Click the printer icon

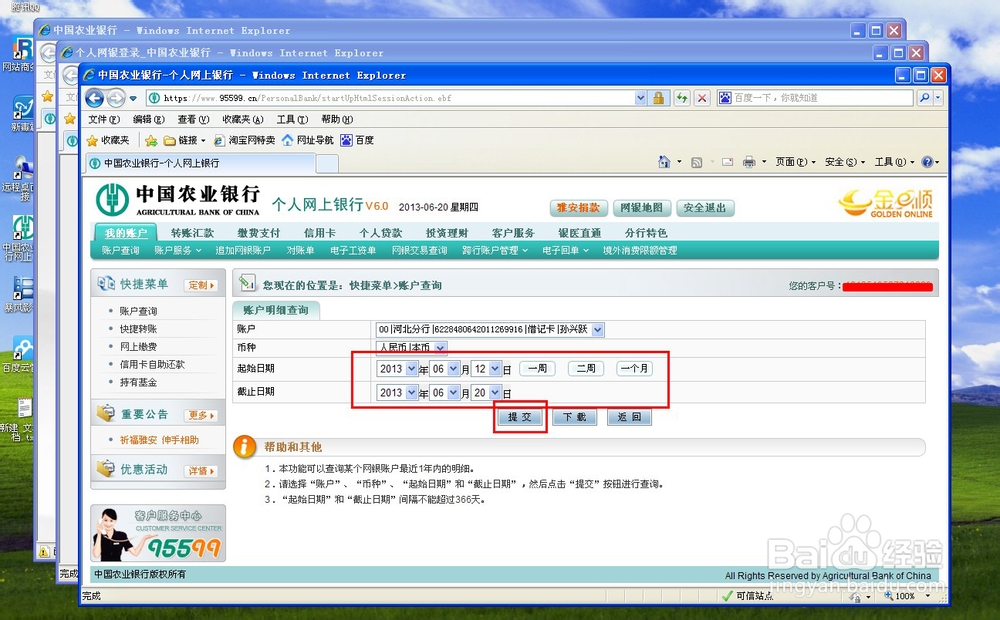click(749, 162)
